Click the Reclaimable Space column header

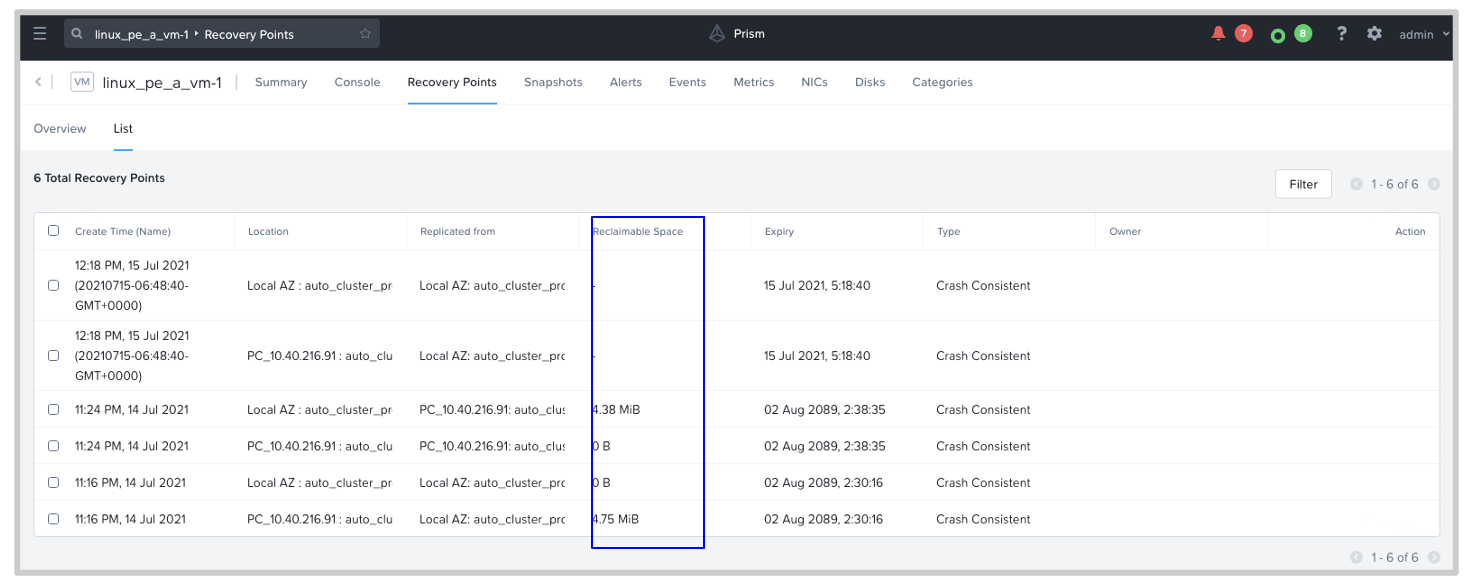click(638, 231)
